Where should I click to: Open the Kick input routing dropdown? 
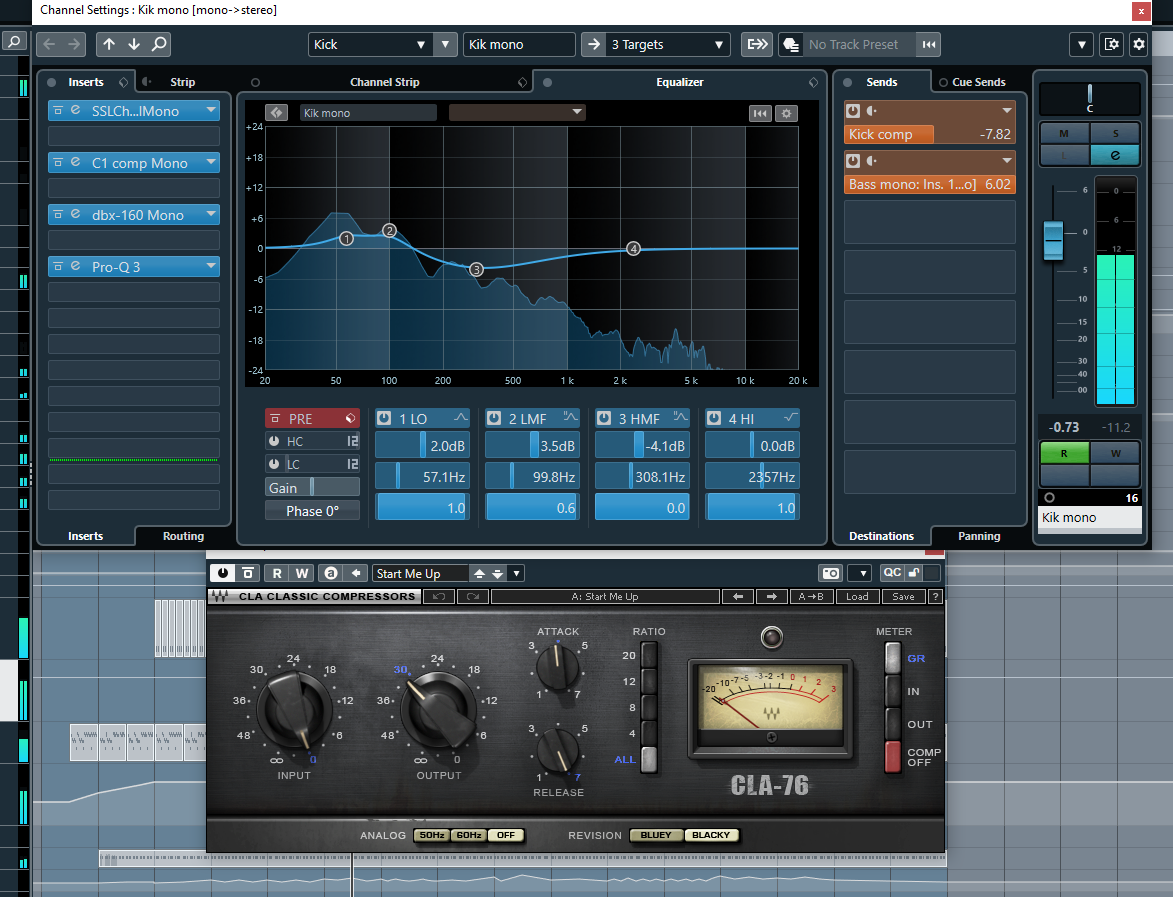[x=420, y=45]
